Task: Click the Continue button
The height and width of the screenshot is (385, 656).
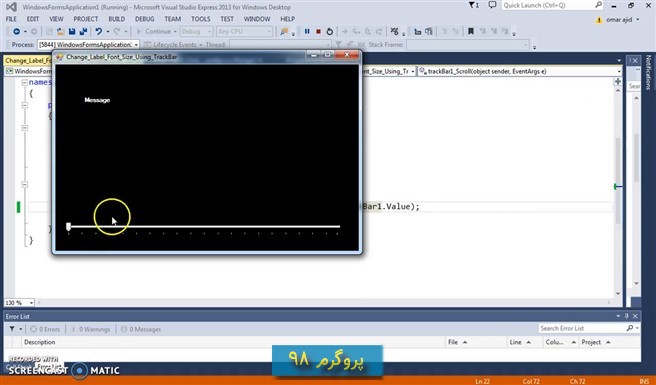Action: pos(155,31)
